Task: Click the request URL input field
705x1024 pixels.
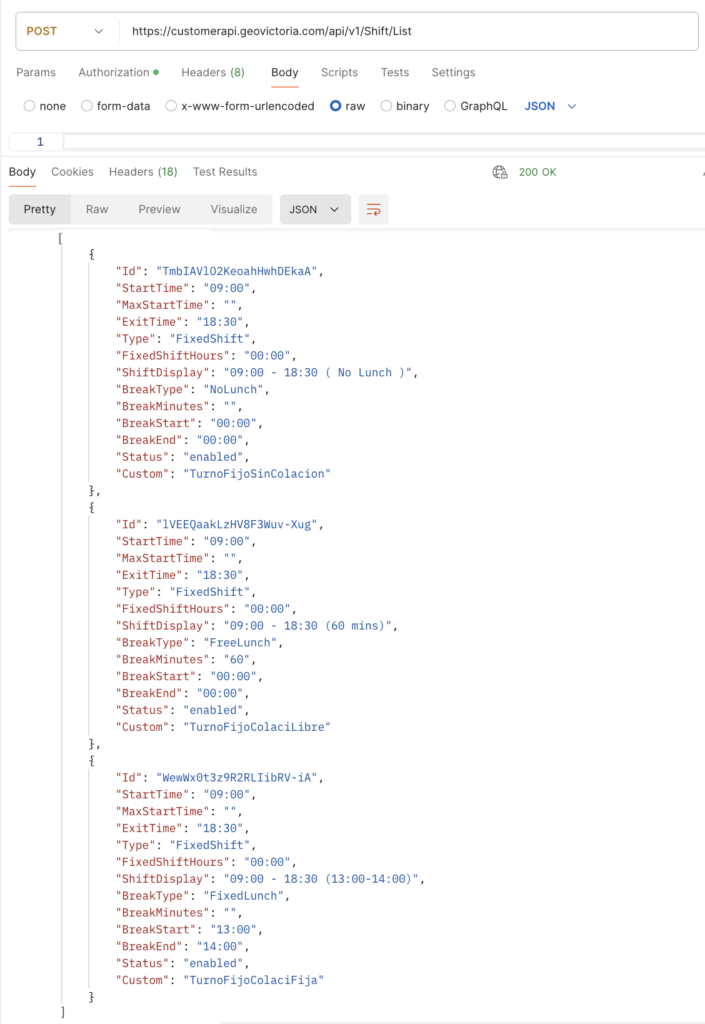Action: [400, 31]
